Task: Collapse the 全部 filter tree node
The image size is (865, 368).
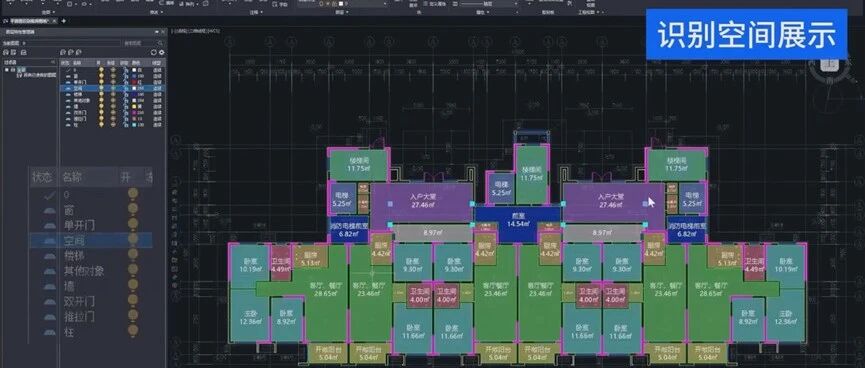Action: coord(7,70)
